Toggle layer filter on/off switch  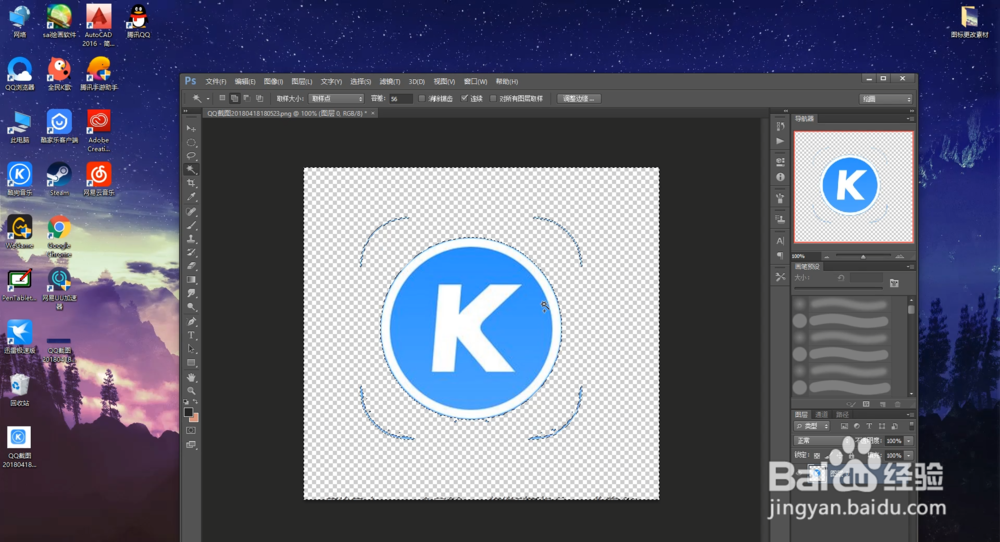911,425
